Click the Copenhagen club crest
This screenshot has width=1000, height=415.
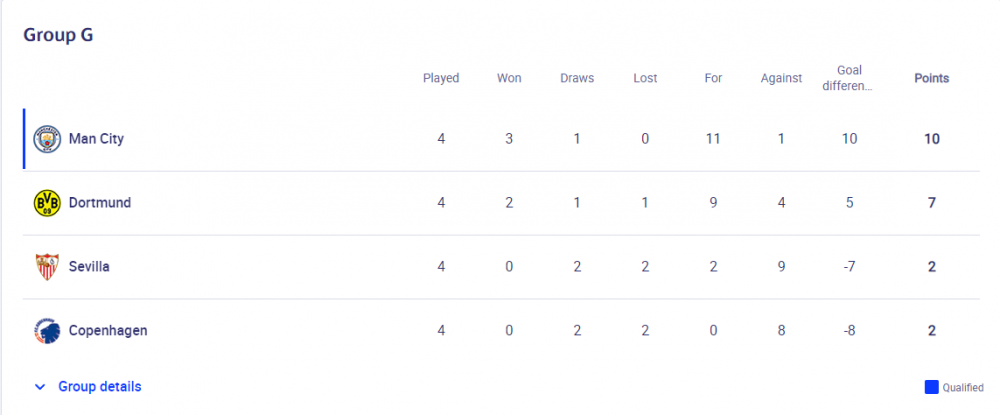(47, 331)
